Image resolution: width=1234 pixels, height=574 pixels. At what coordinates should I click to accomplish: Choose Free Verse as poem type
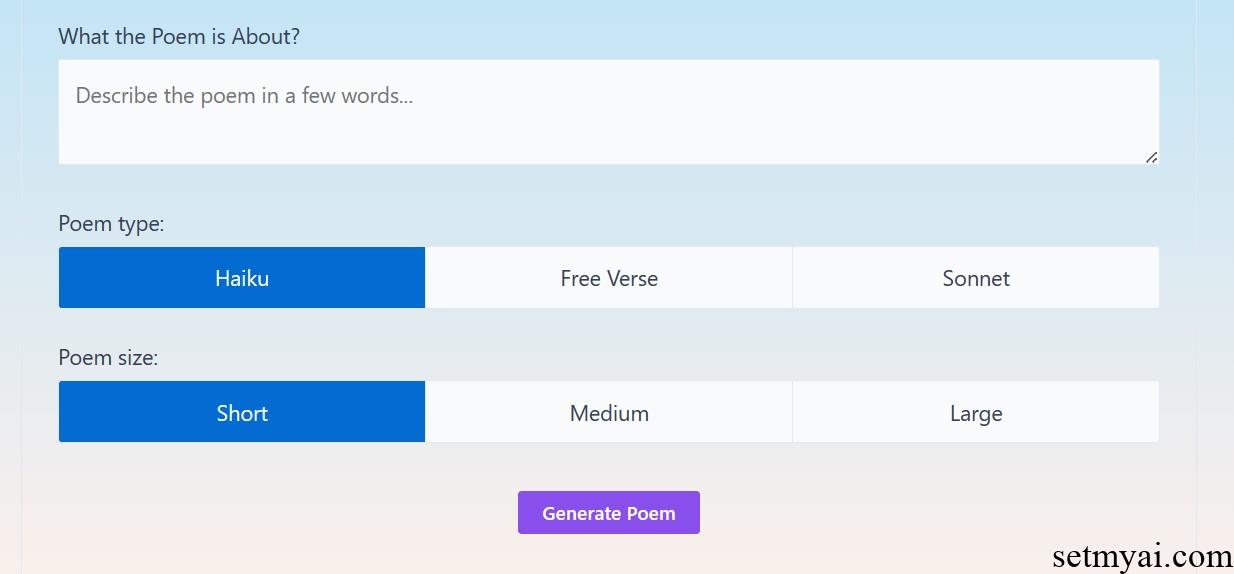pos(609,278)
